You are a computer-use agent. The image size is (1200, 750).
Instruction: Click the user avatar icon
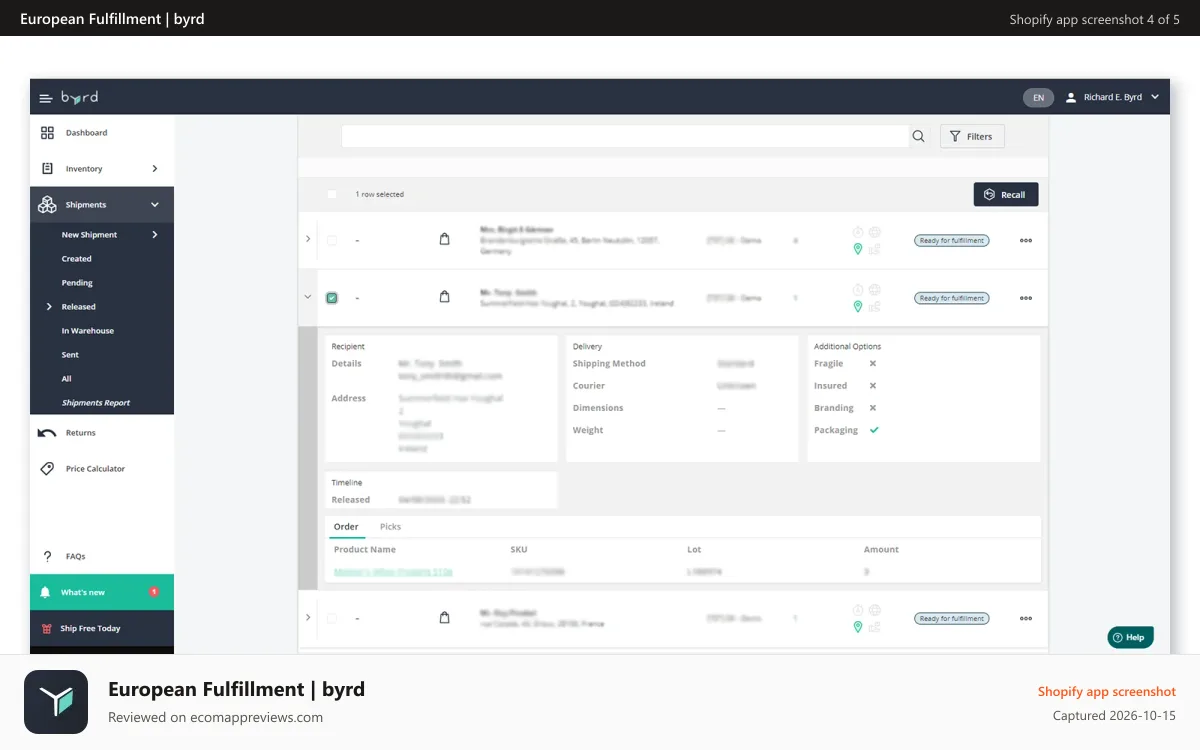[1071, 98]
